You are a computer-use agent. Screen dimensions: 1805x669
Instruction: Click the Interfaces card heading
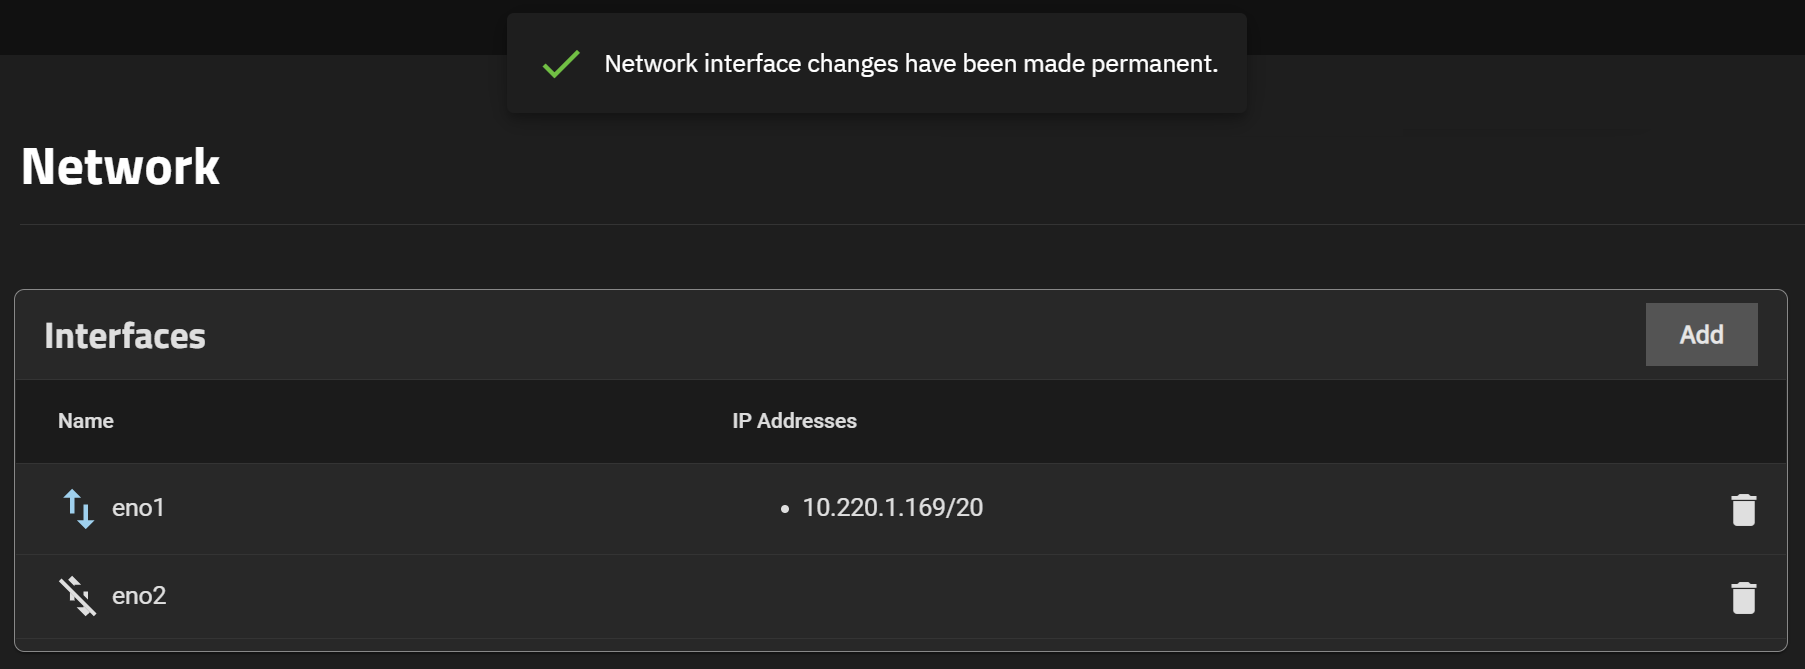[x=125, y=336]
